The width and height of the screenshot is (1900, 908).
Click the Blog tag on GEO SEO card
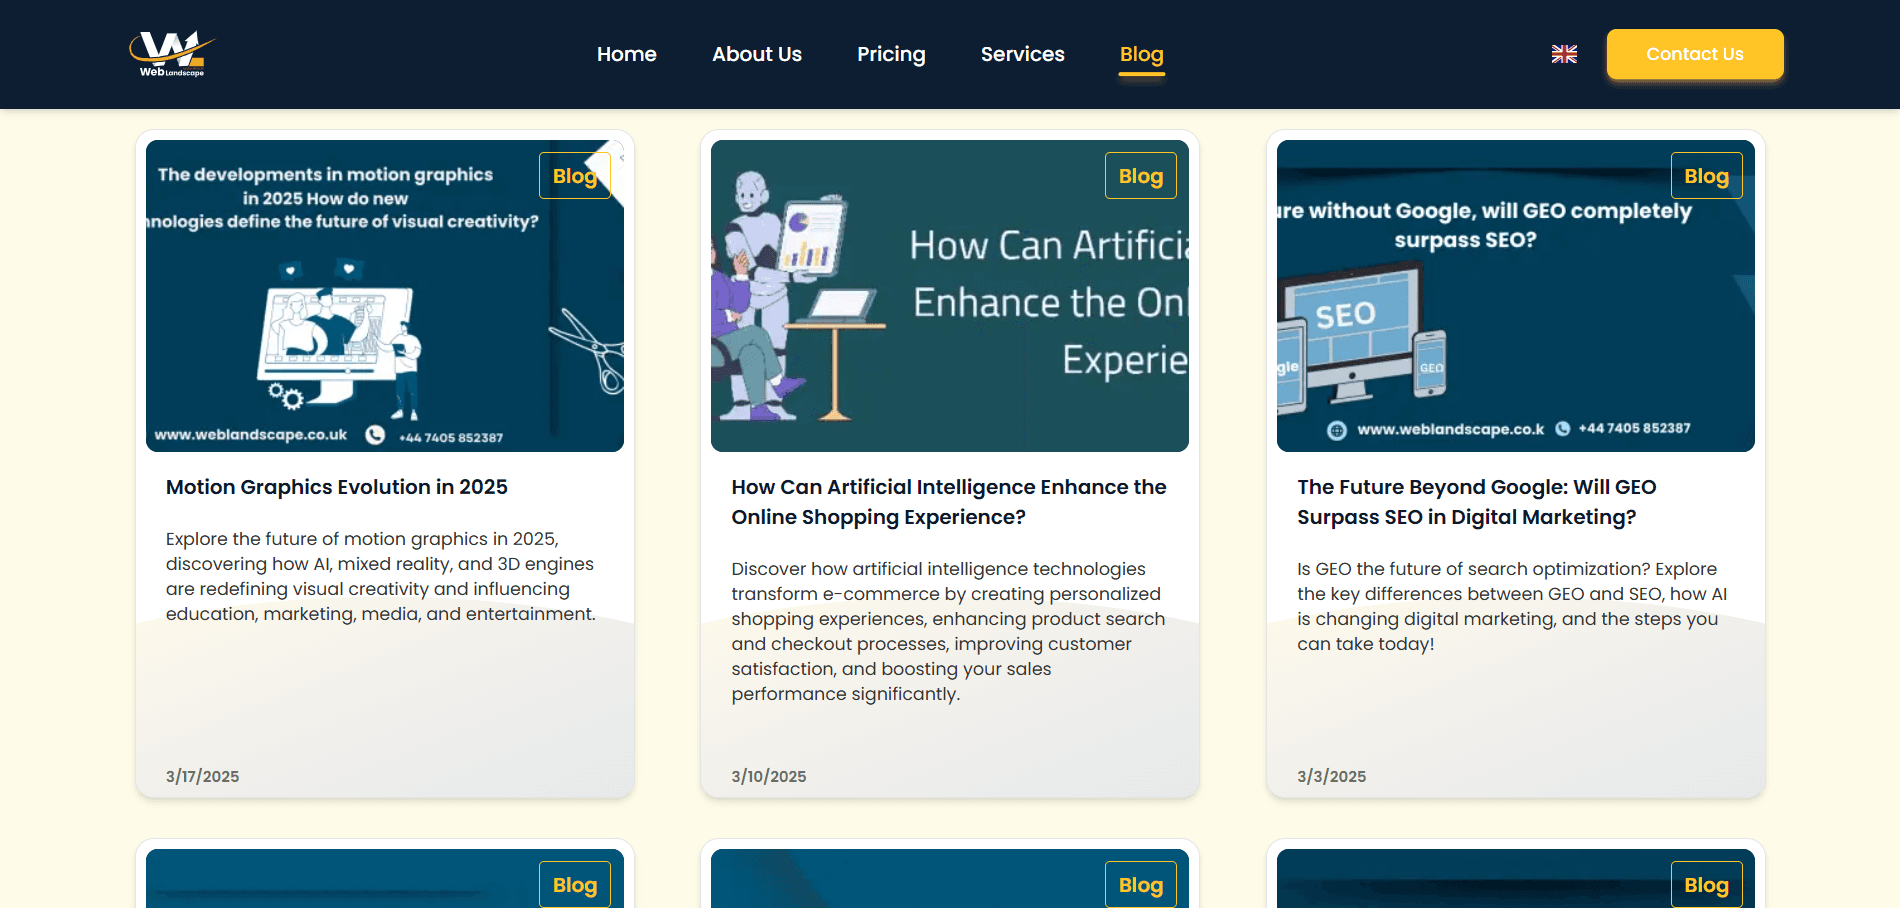click(x=1706, y=176)
